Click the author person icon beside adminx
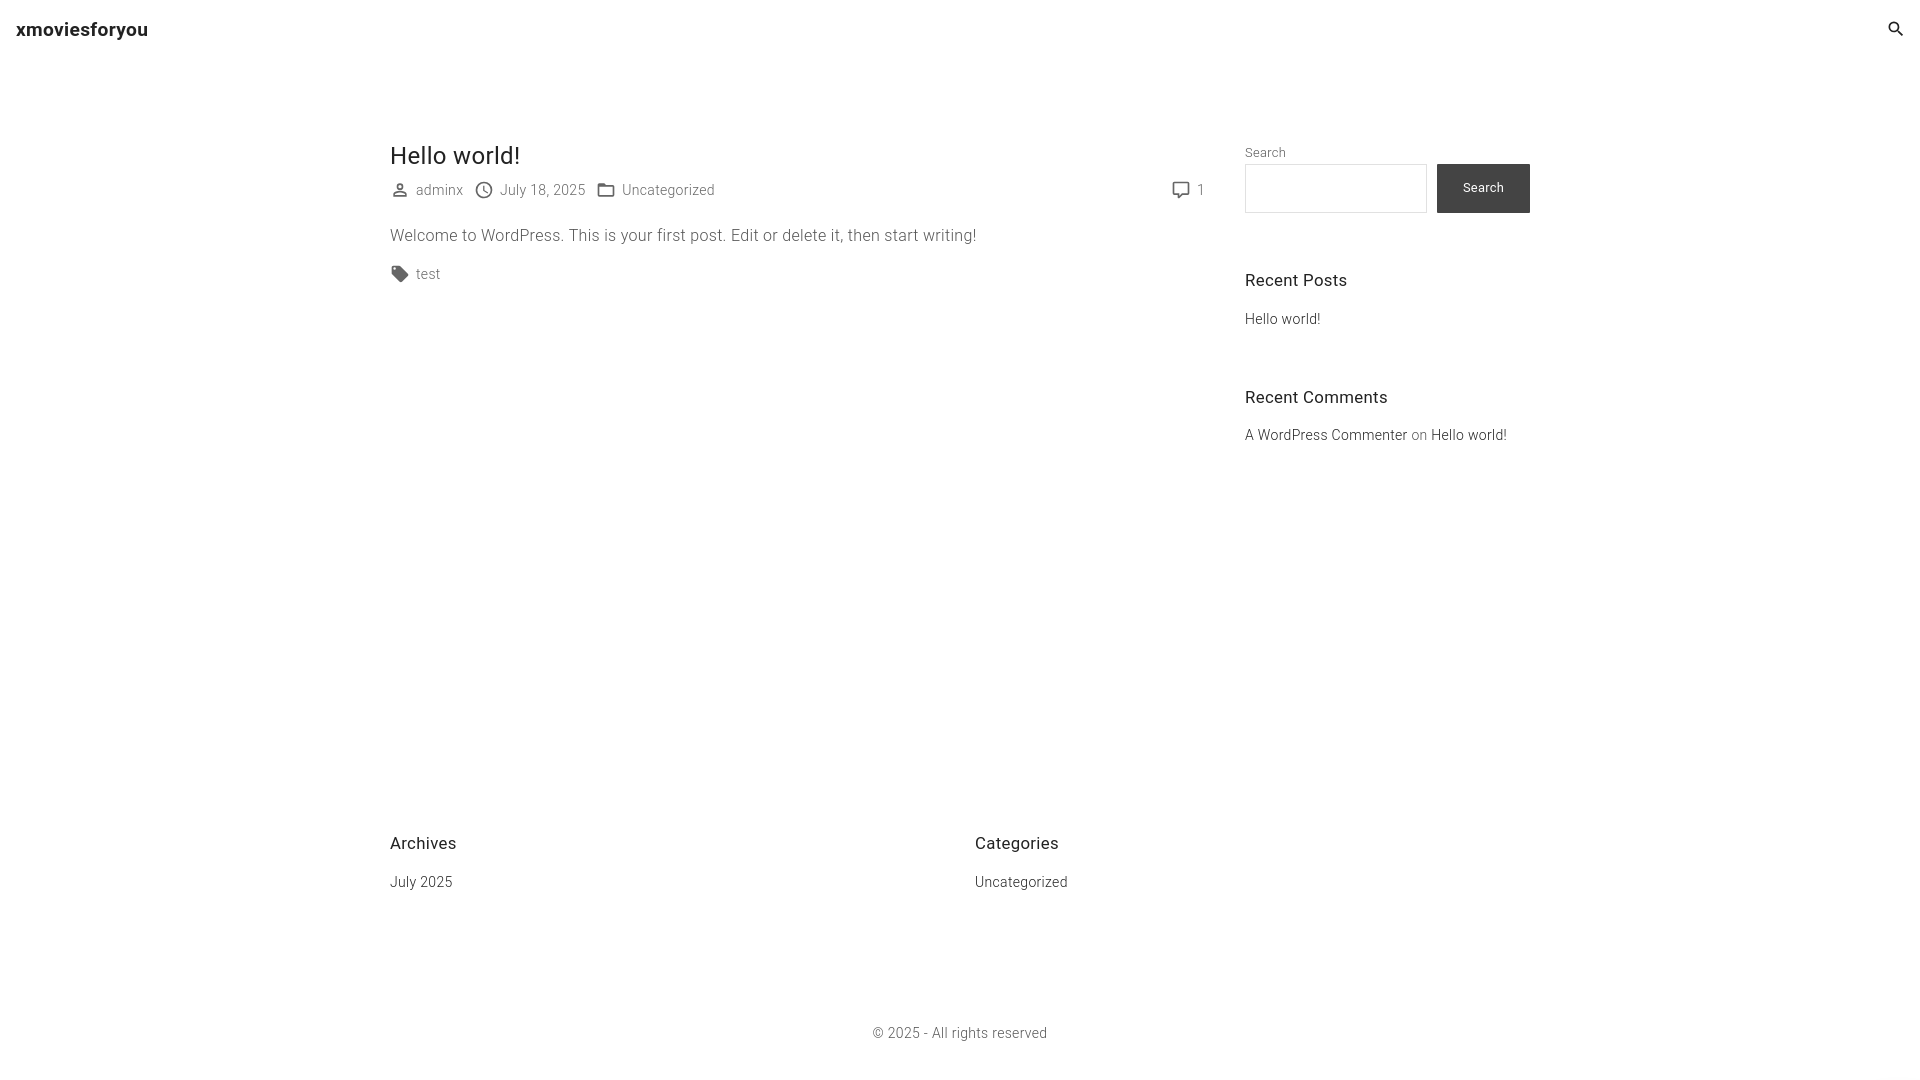The height and width of the screenshot is (1080, 1920). coord(399,190)
